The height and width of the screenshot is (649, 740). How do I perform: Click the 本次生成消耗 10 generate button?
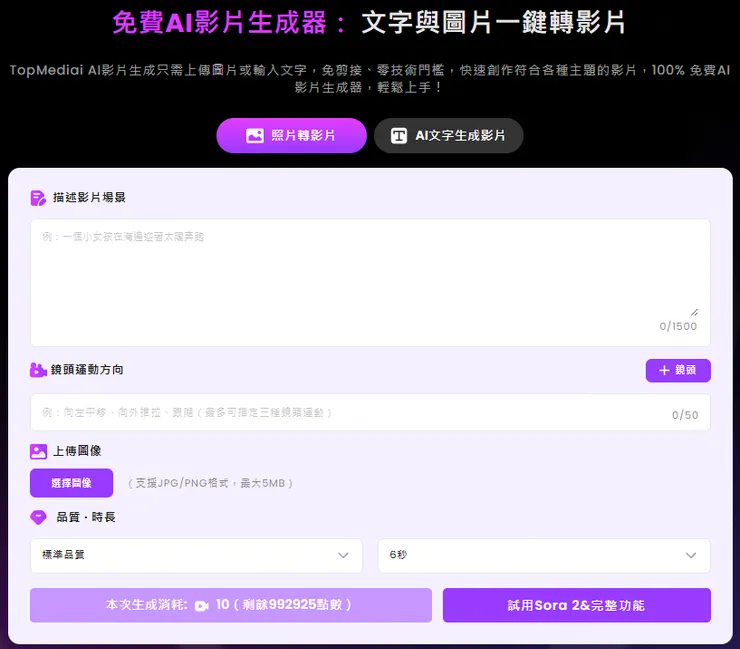pyautogui.click(x=231, y=605)
